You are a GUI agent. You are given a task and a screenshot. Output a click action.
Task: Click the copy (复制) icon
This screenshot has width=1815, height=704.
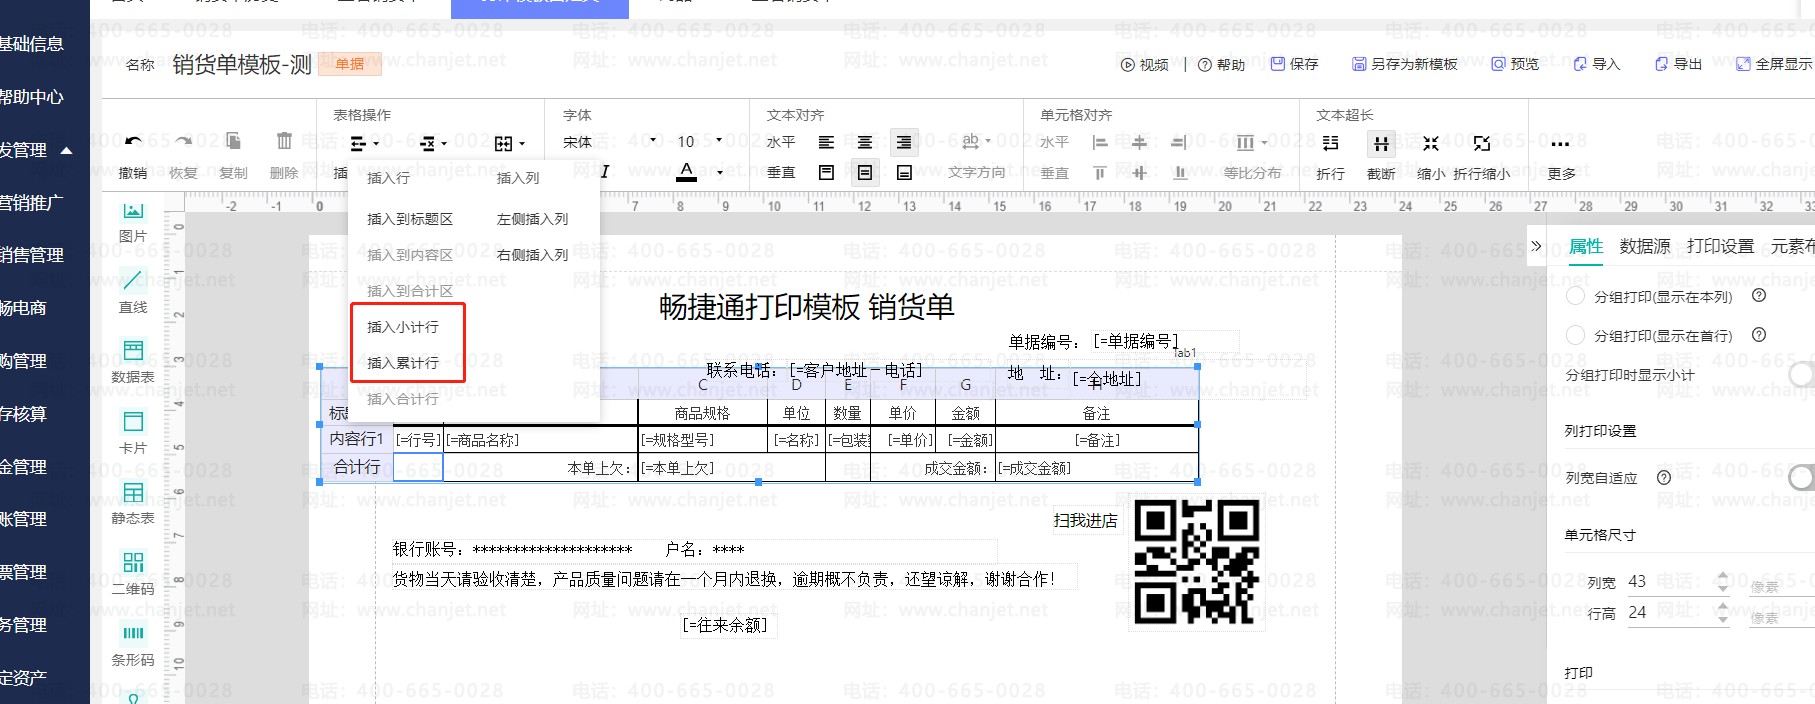(233, 142)
